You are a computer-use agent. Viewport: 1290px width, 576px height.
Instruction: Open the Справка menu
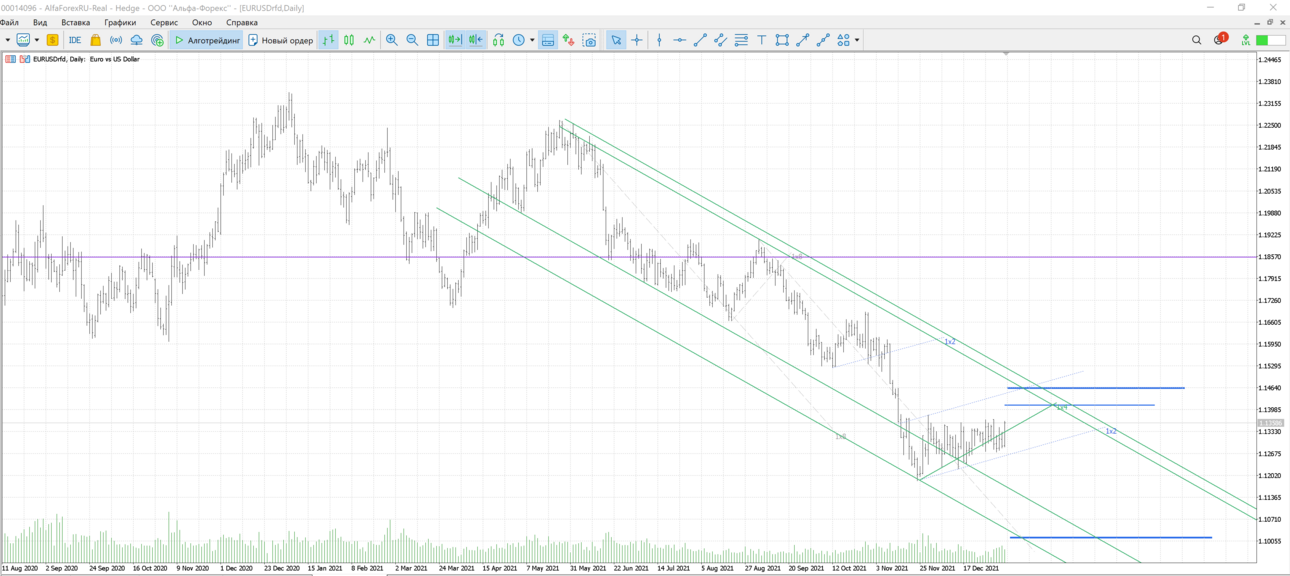tap(242, 22)
